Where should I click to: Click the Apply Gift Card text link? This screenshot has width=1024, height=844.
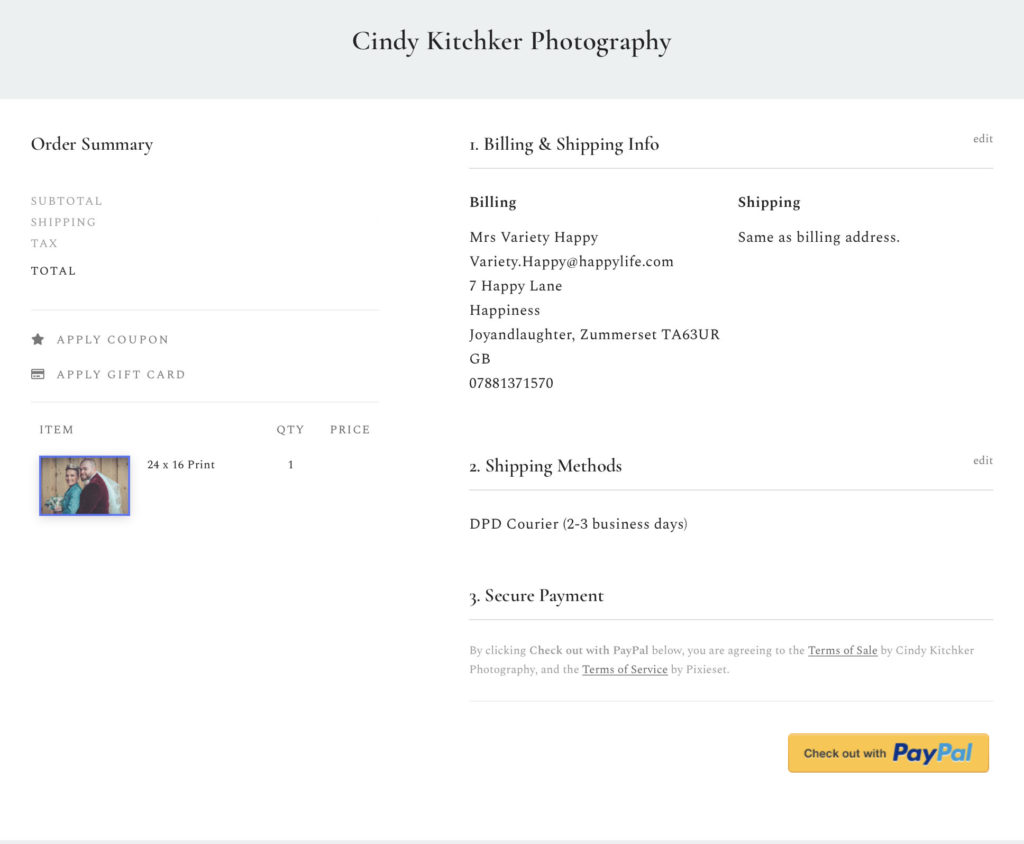pyautogui.click(x=121, y=375)
